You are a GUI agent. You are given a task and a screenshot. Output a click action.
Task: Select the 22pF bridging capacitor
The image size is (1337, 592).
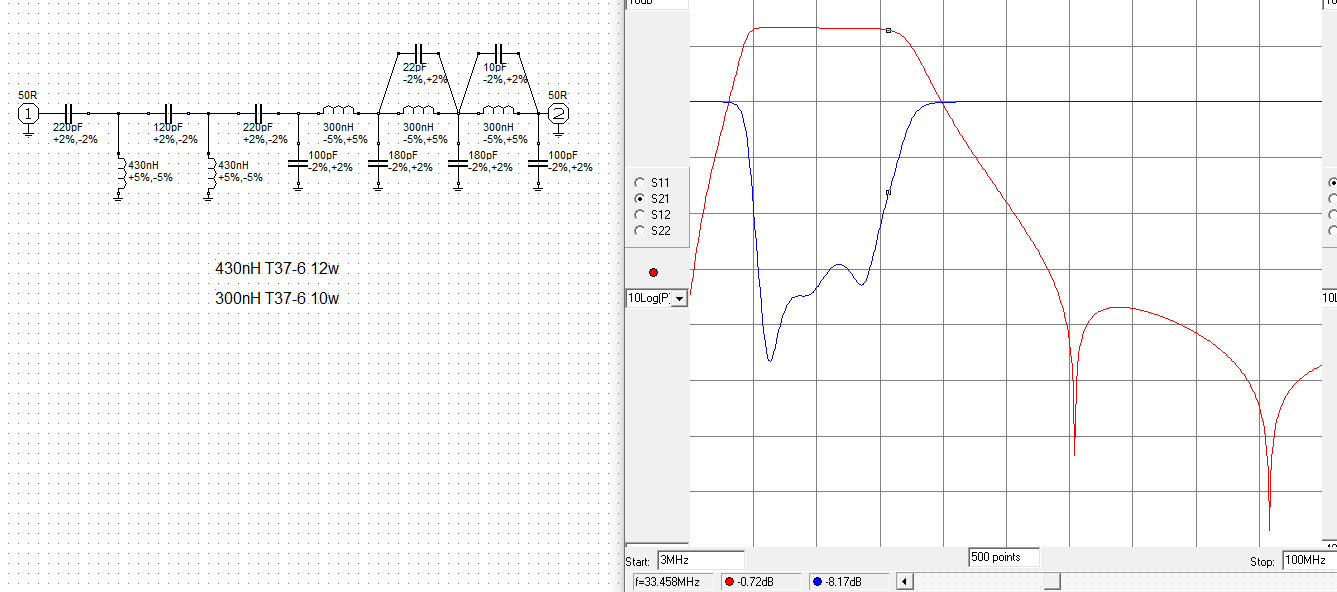[x=420, y=52]
